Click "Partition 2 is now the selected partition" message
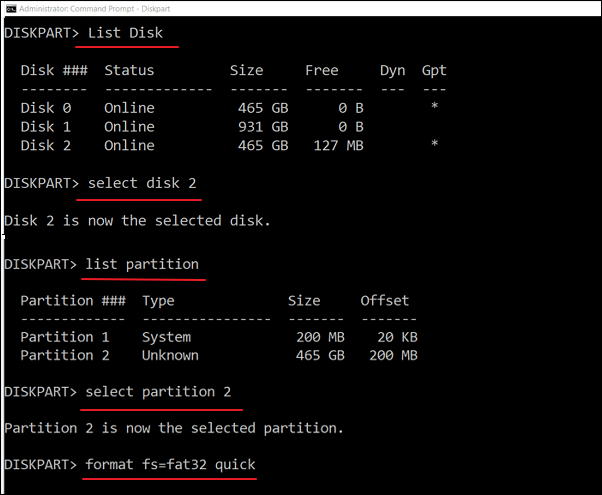Screen dimensions: 602x495 [173, 428]
